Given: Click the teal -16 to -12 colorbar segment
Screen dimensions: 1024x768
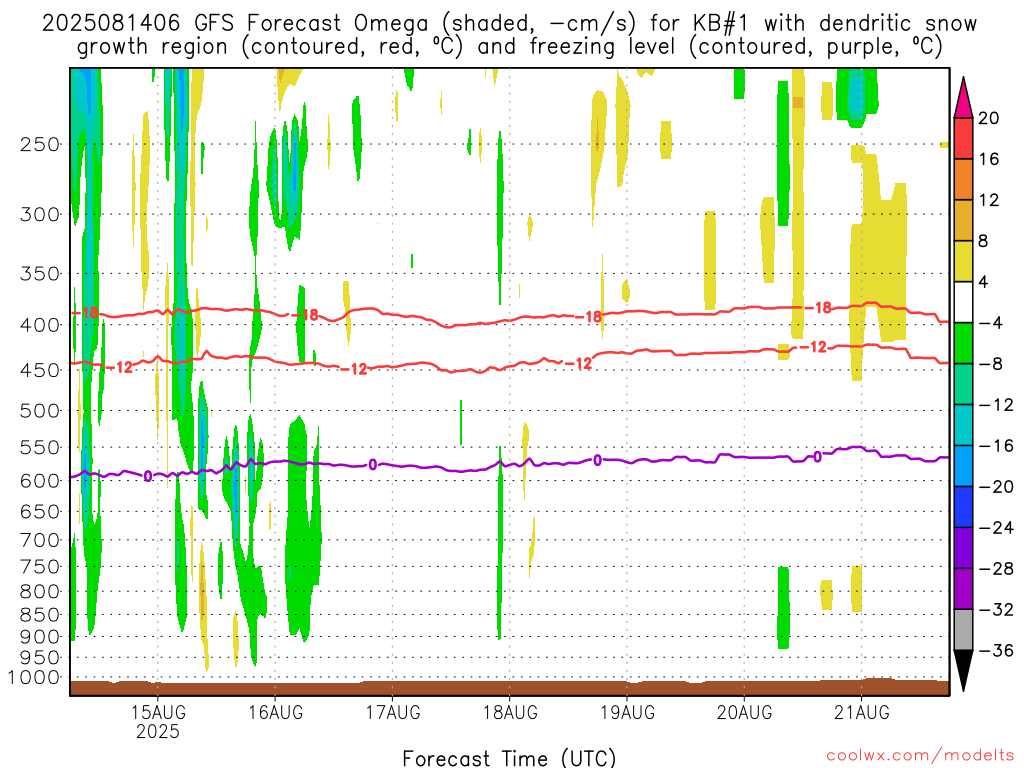Looking at the screenshot, I should coord(963,425).
